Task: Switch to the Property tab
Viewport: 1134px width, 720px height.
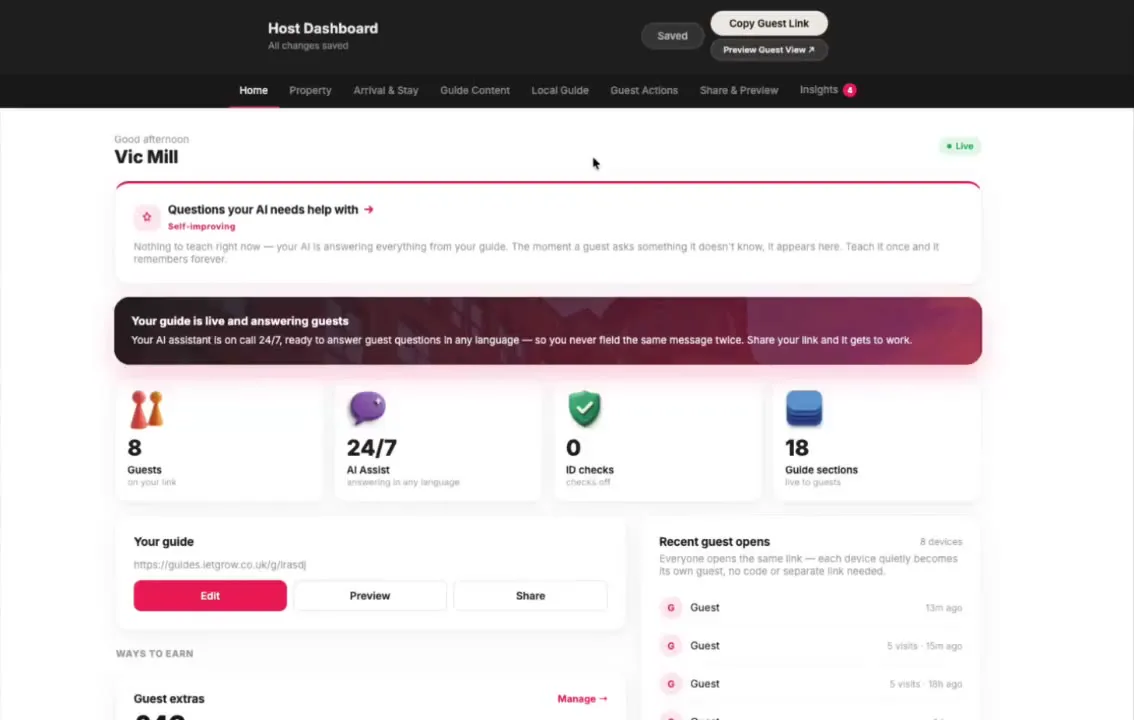Action: point(310,90)
